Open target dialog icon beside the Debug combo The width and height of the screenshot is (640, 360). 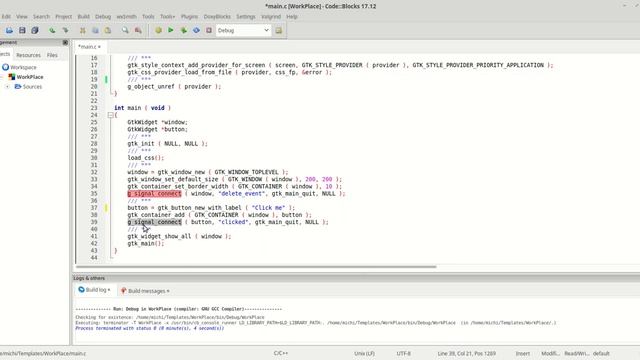pyautogui.click(x=279, y=30)
